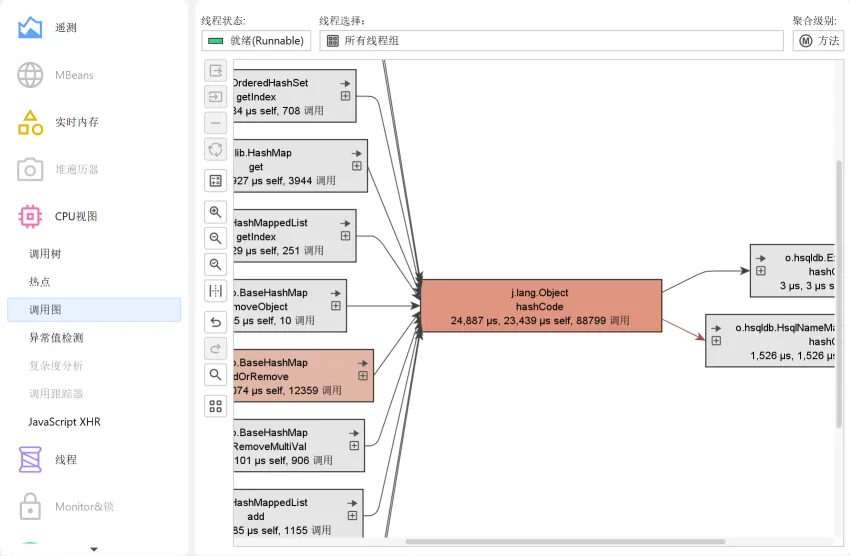Click the circular refresh arrows toolbar icon
The image size is (850, 556).
click(215, 150)
